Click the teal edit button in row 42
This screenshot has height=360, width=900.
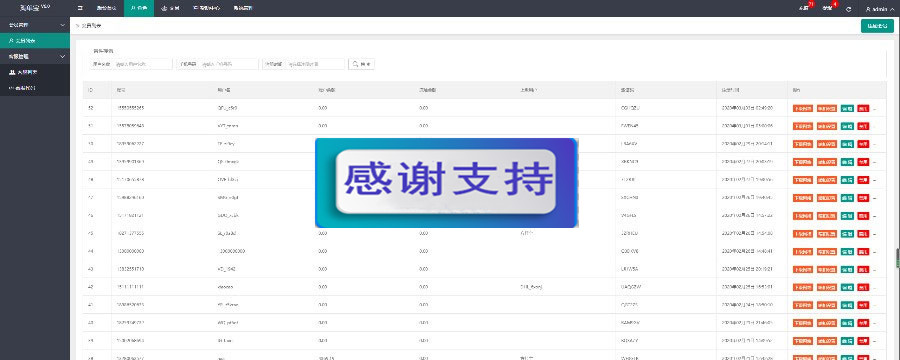[847, 287]
